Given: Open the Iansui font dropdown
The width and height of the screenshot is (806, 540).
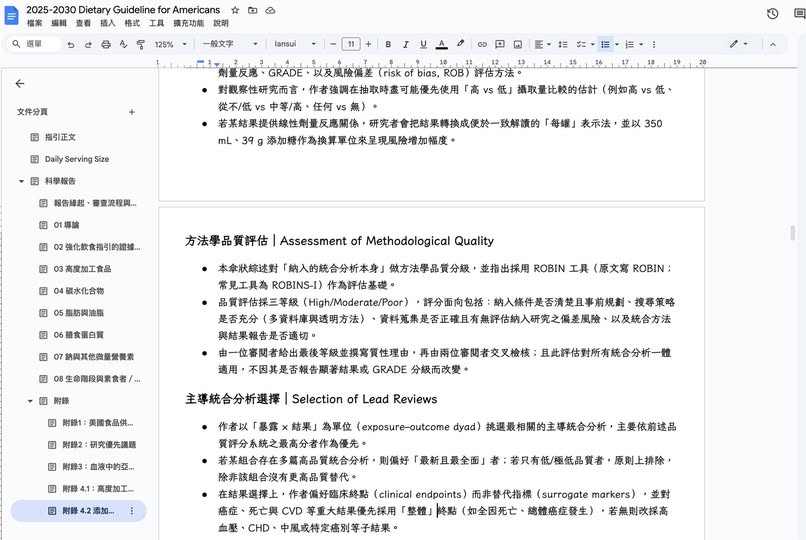Looking at the screenshot, I should (x=298, y=44).
